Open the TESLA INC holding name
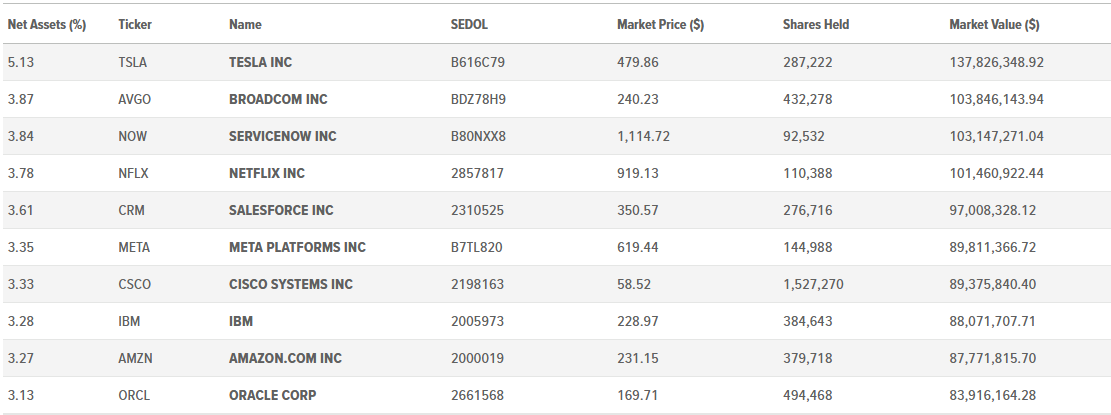1111x415 pixels. 260,62
